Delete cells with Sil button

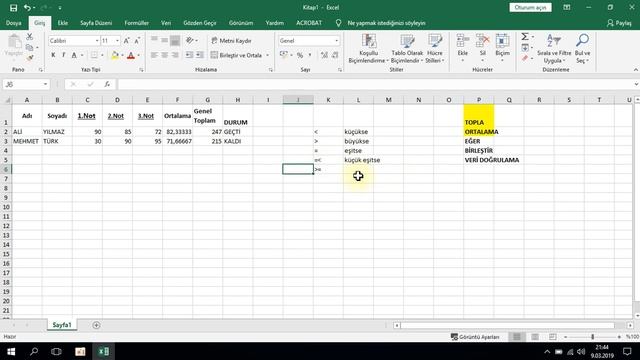pyautogui.click(x=482, y=49)
